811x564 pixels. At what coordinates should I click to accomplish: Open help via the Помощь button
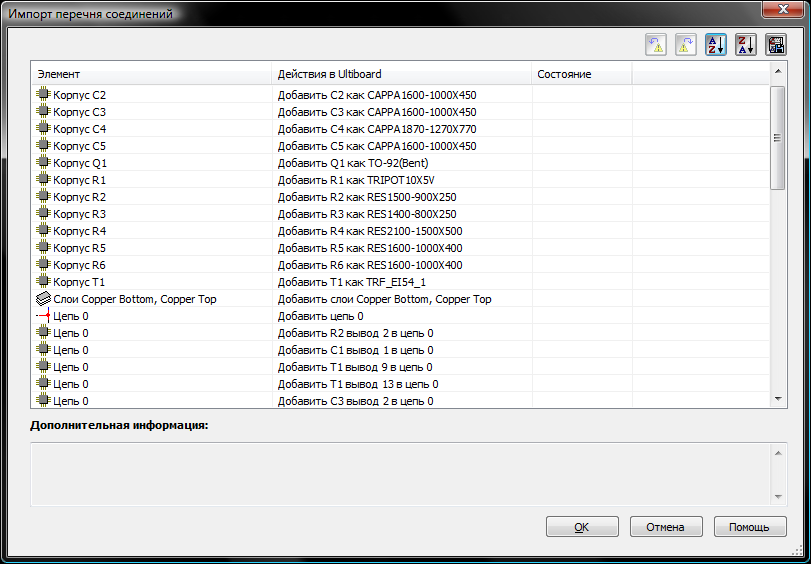(749, 527)
